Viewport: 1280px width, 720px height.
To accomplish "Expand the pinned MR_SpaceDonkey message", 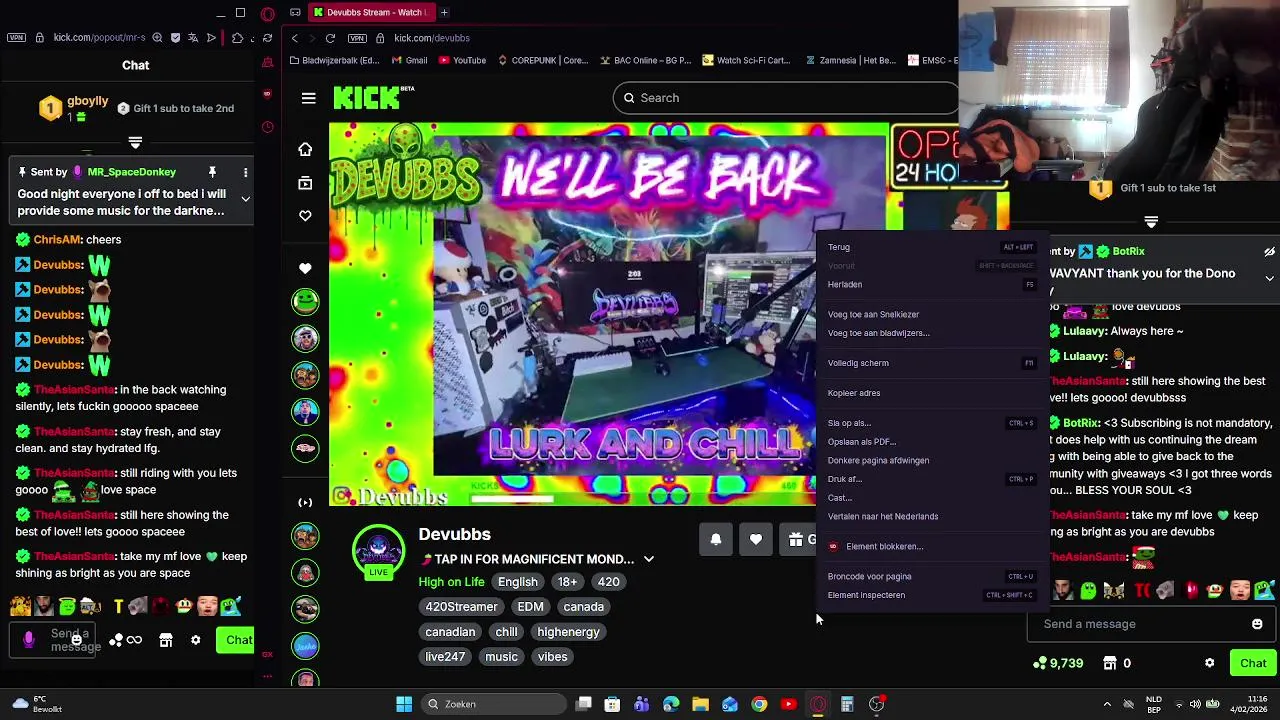I will tap(245, 199).
